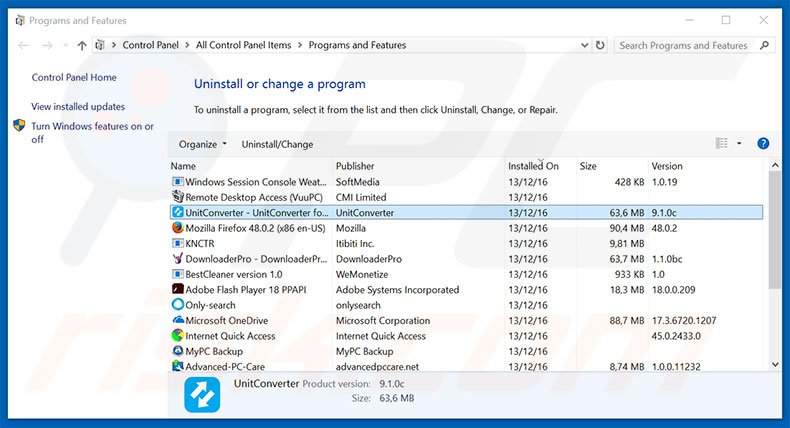
Task: Expand the chevron after All Control Panel Items
Action: tap(300, 45)
